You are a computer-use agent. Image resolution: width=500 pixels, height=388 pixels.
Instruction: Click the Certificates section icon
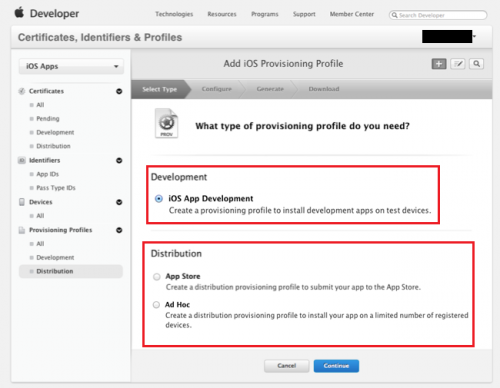point(22,91)
